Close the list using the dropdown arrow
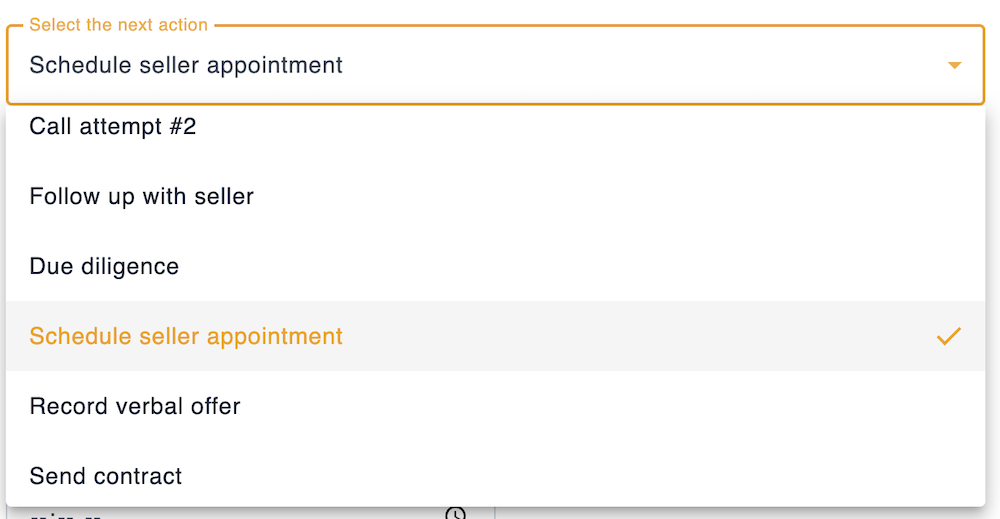This screenshot has height=519, width=1000. click(954, 66)
